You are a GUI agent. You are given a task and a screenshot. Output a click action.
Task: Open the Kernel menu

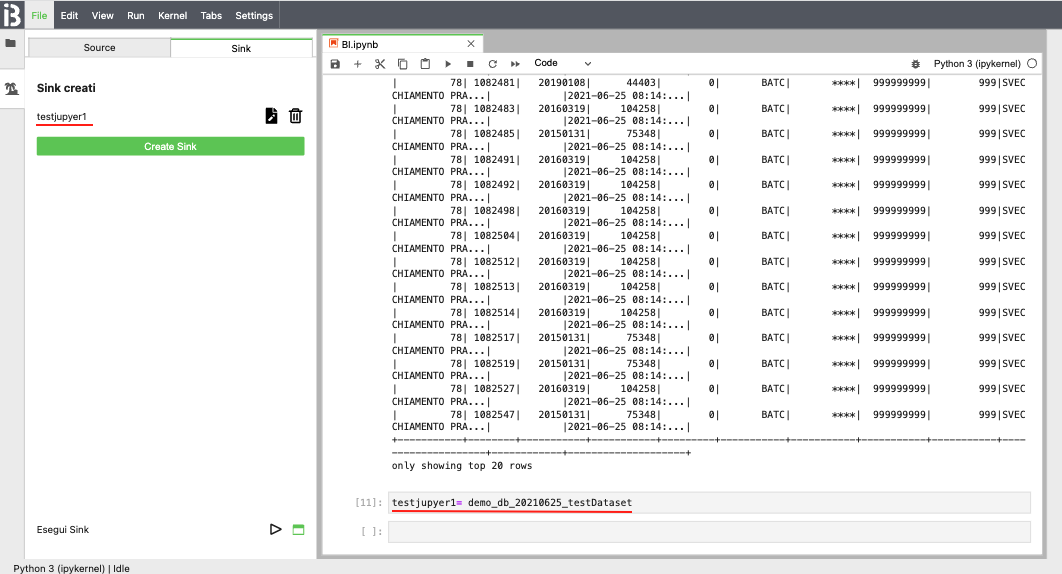tap(172, 15)
